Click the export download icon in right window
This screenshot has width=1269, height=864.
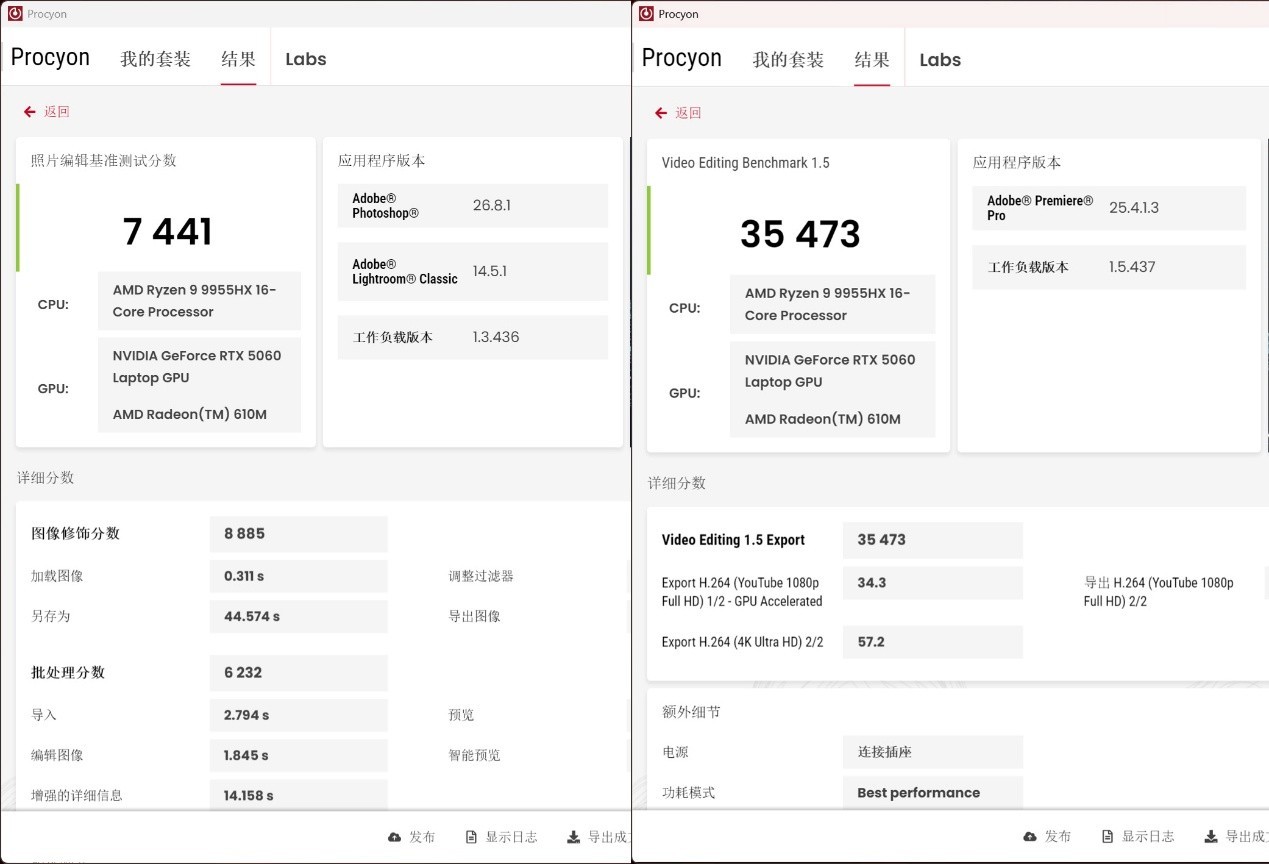tap(1210, 836)
